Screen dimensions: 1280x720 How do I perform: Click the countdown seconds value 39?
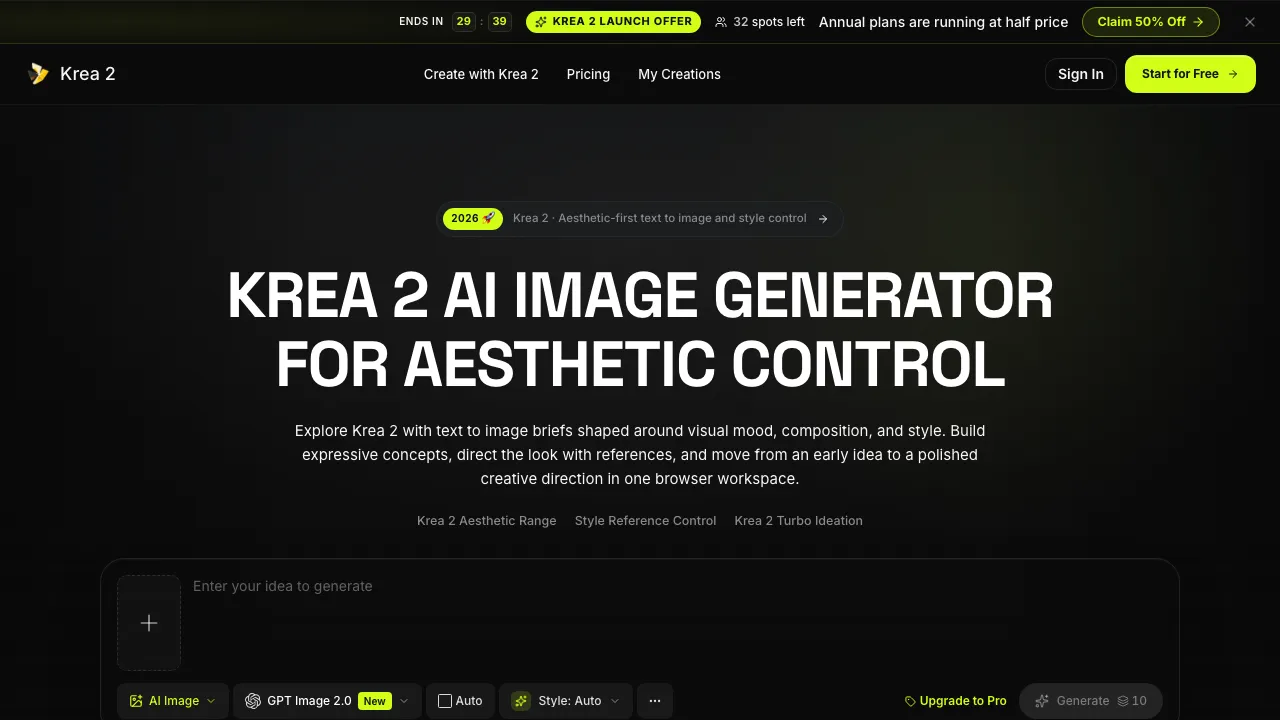(x=500, y=22)
